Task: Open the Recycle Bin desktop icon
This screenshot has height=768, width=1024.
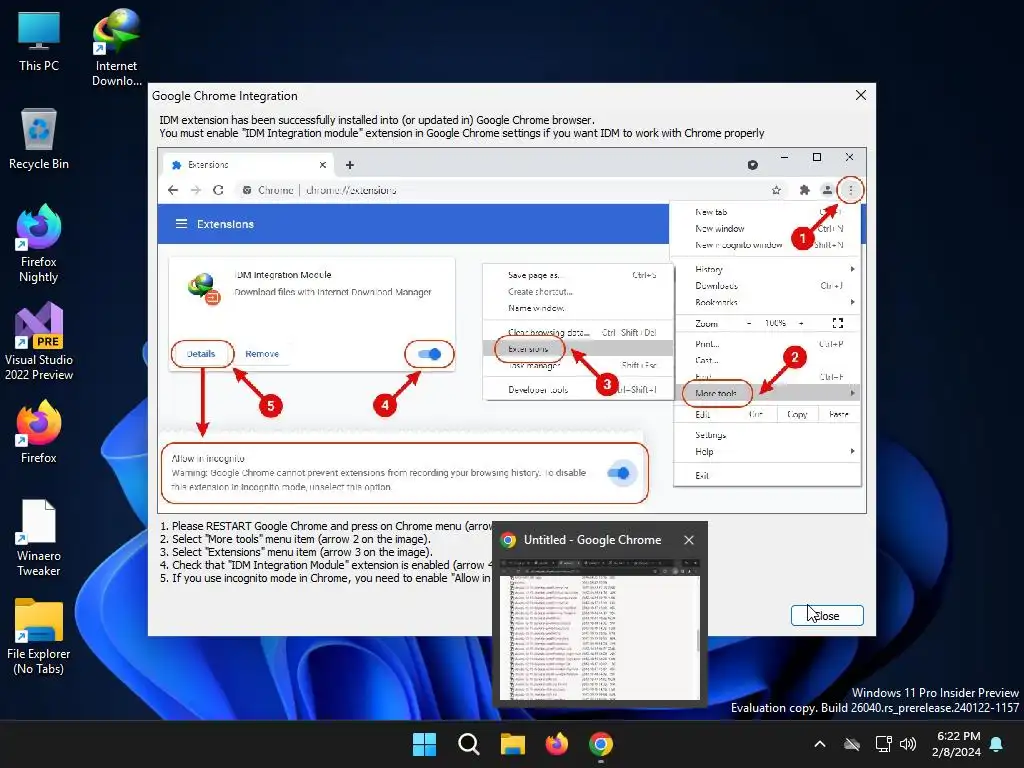Action: [x=39, y=139]
